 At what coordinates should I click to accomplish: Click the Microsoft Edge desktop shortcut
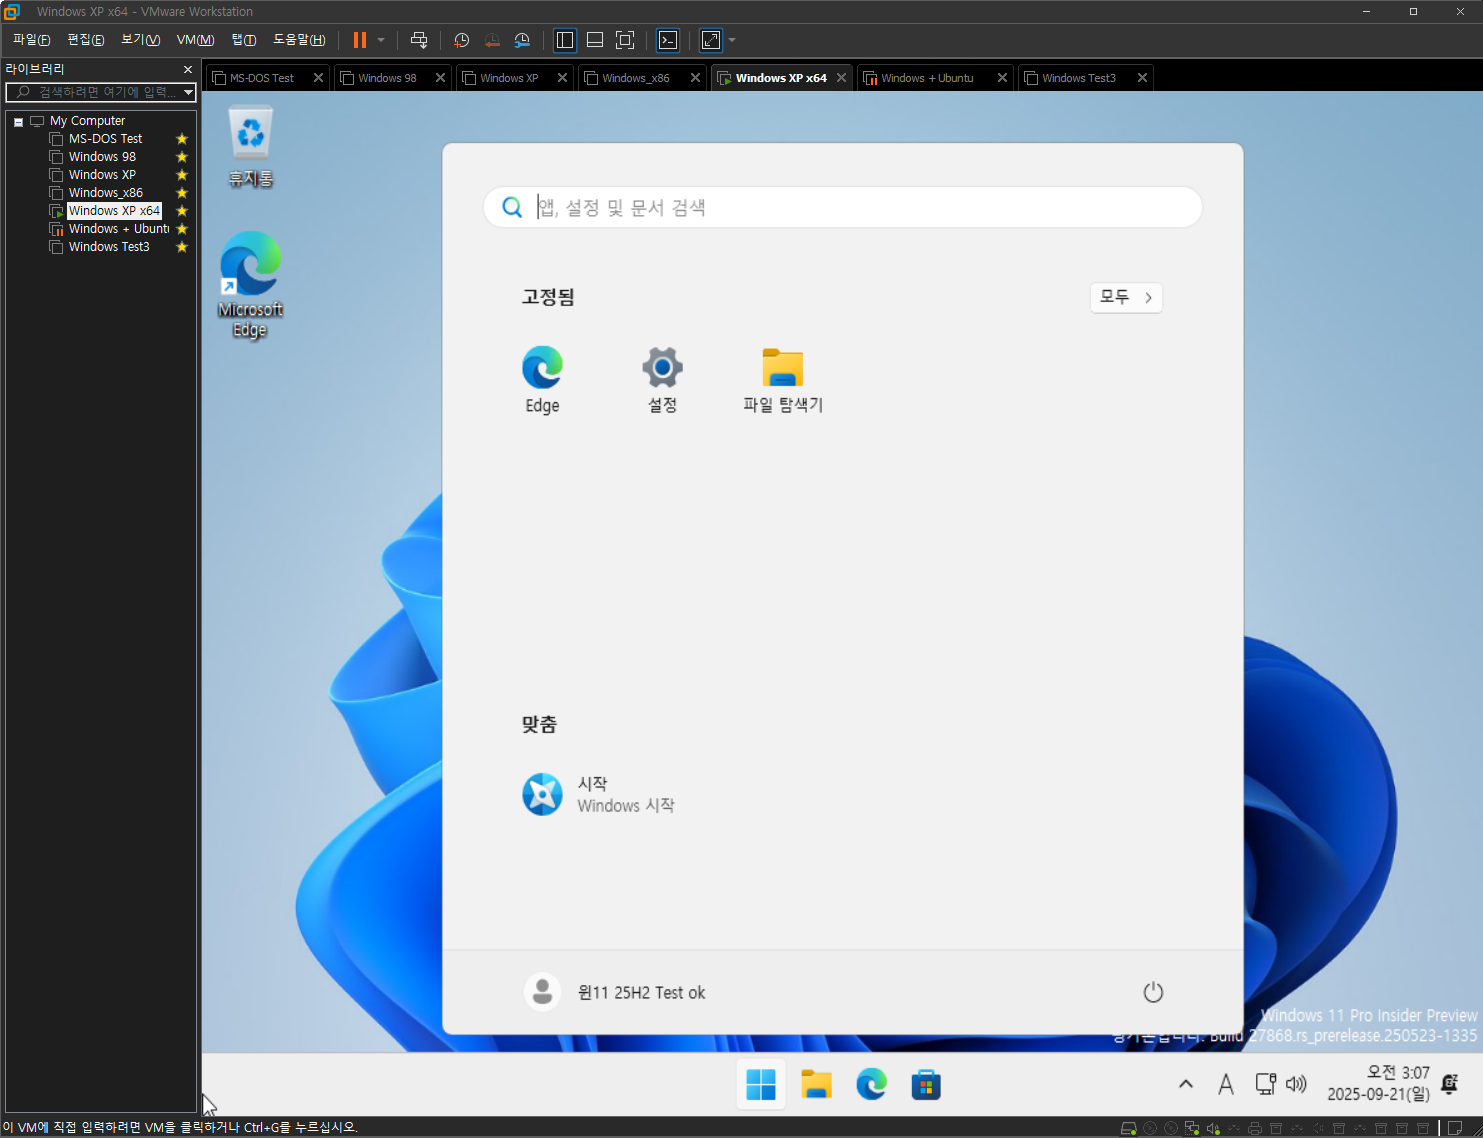[x=250, y=285]
